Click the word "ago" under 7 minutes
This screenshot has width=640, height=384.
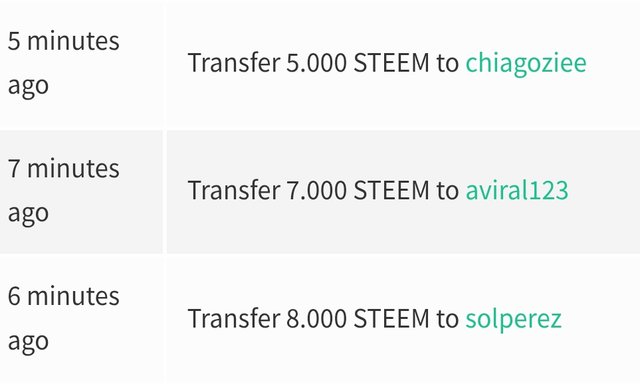tap(28, 215)
